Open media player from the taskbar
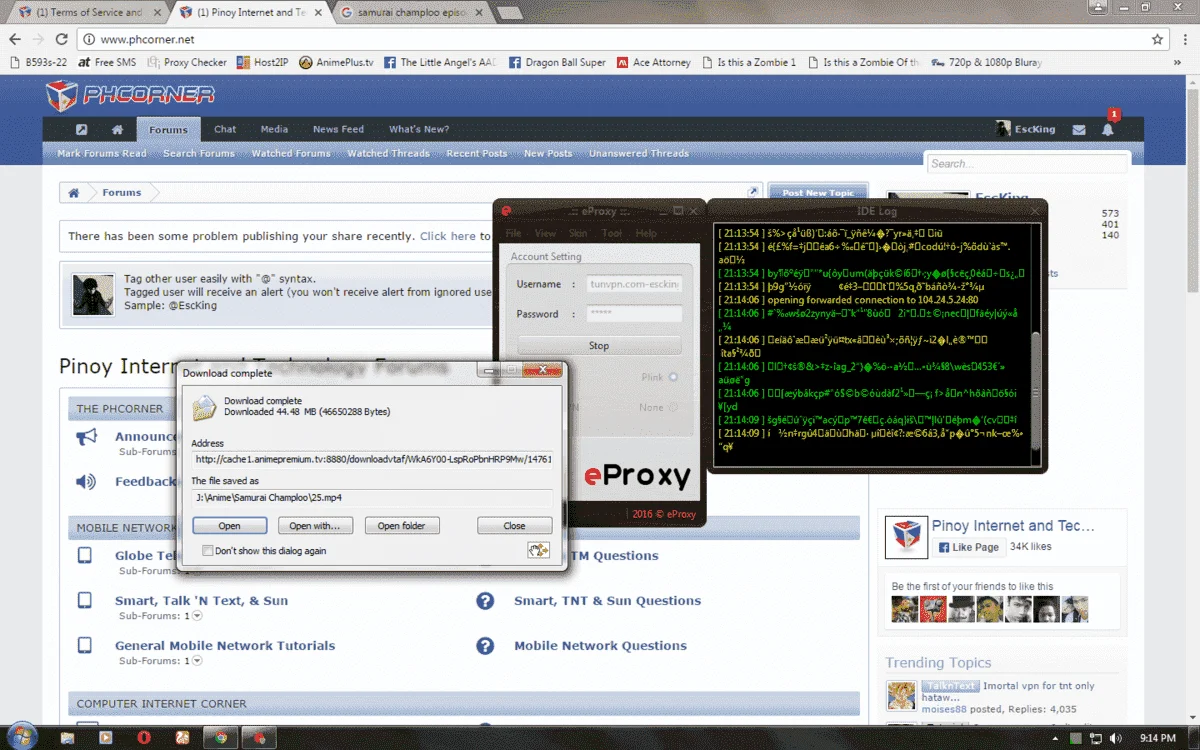This screenshot has width=1200, height=750. click(x=106, y=737)
